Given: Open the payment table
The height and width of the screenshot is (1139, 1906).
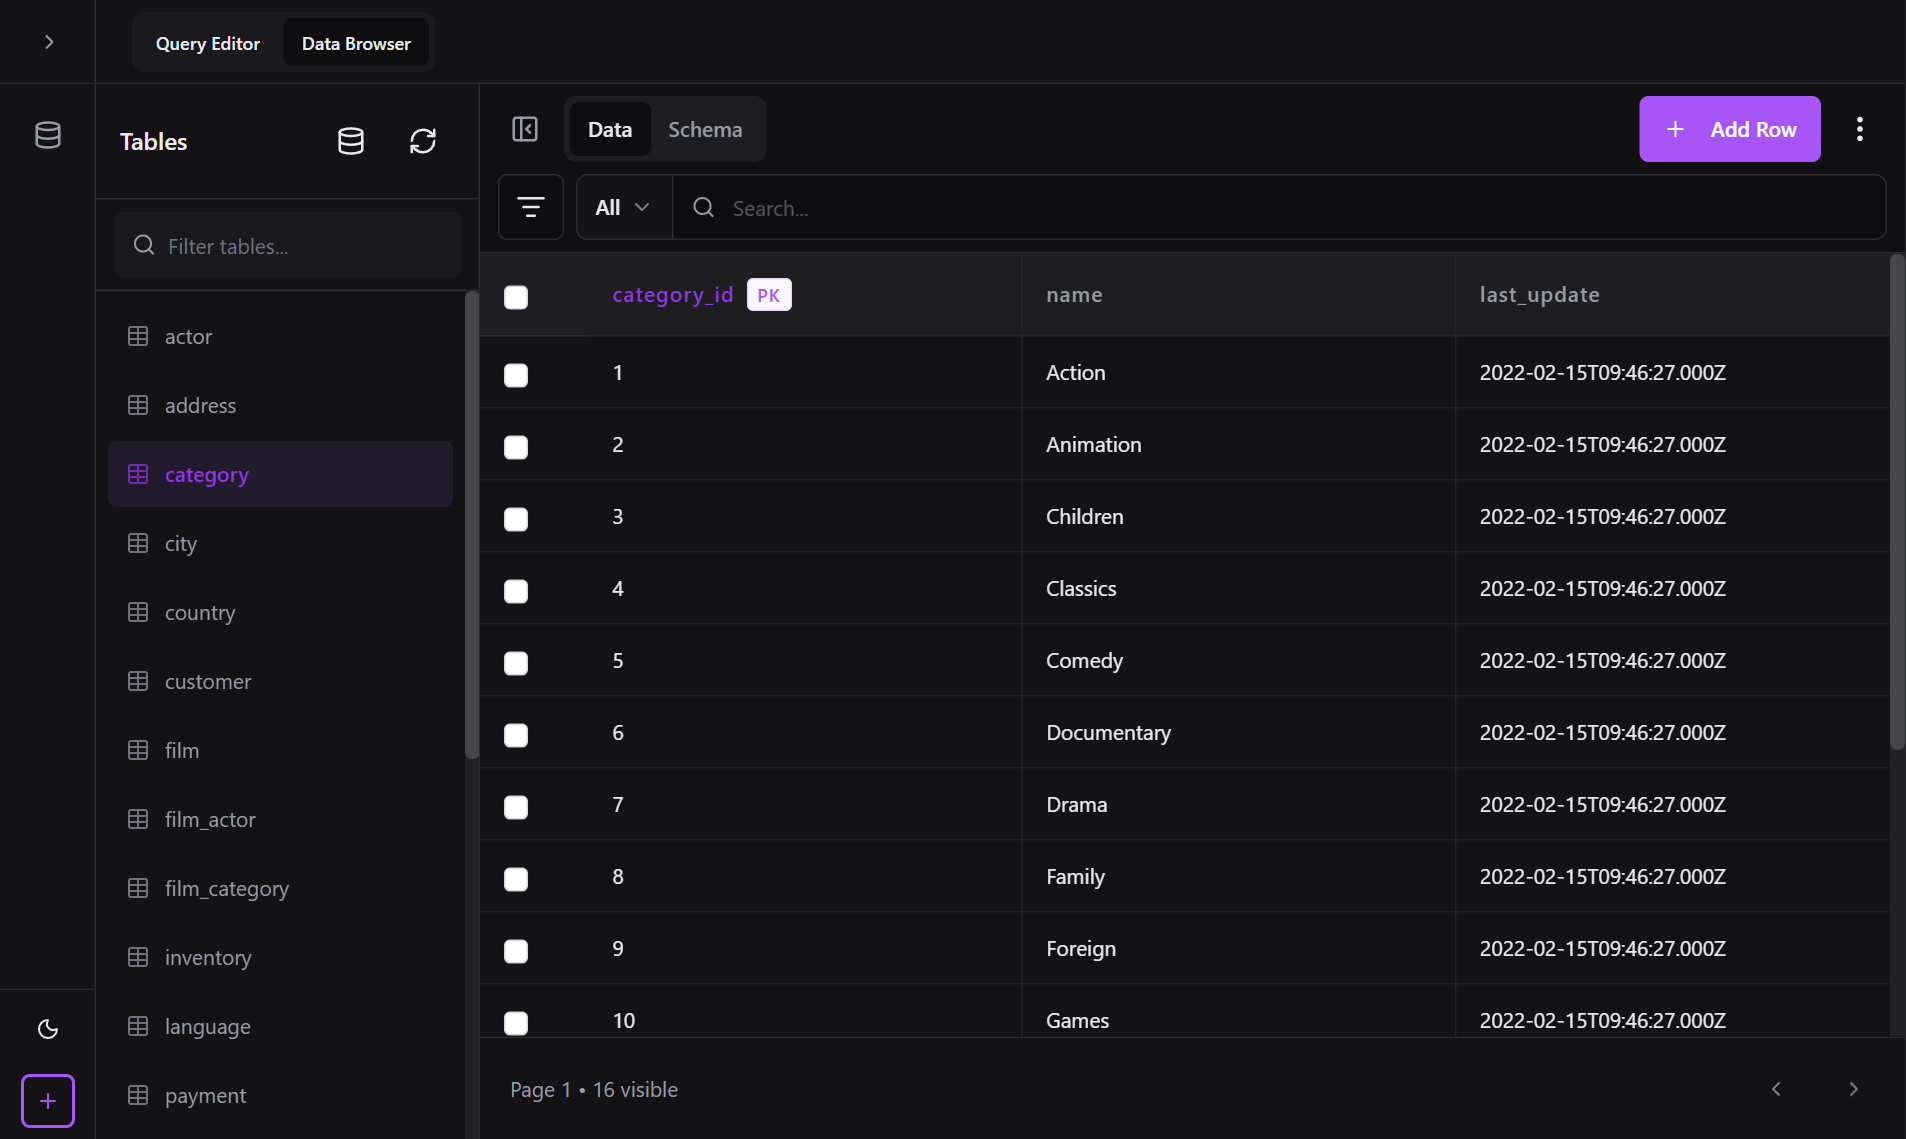Looking at the screenshot, I should [x=280, y=1095].
